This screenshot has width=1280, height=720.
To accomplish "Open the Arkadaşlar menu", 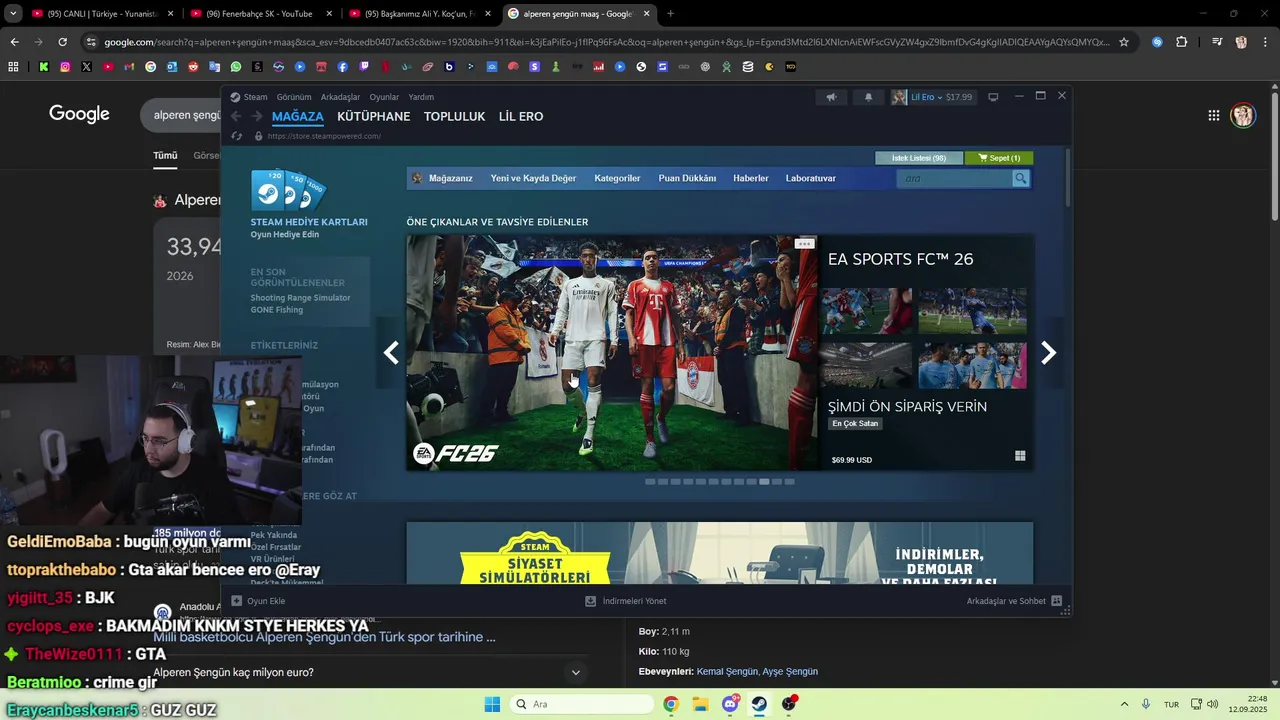I will point(340,97).
